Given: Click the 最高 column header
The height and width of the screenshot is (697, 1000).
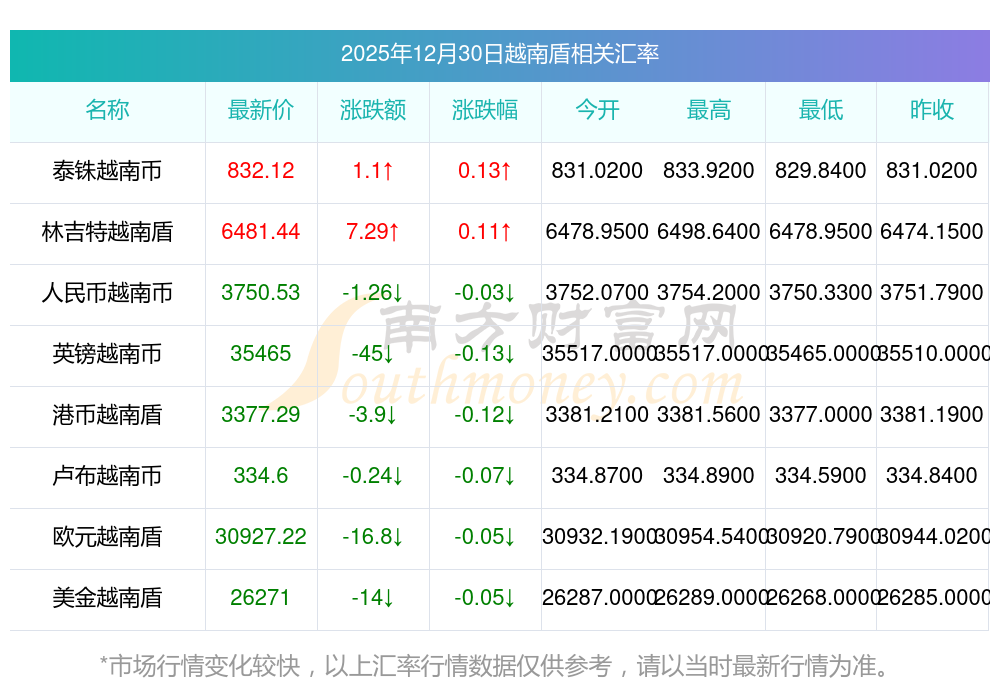Looking at the screenshot, I should [709, 110].
